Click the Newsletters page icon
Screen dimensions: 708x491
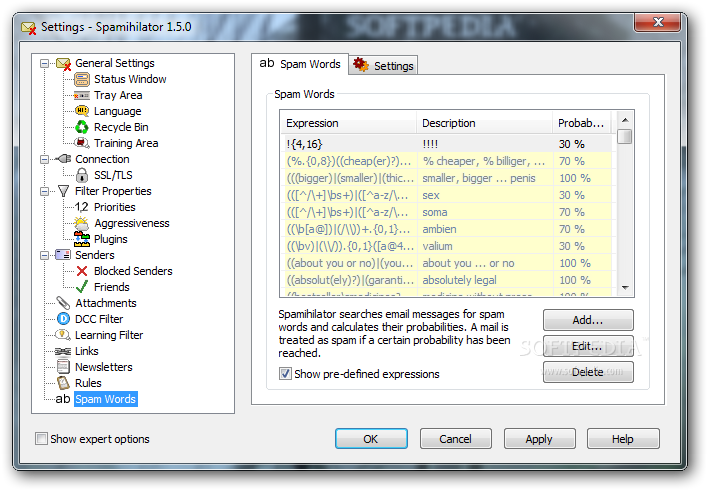tap(63, 367)
